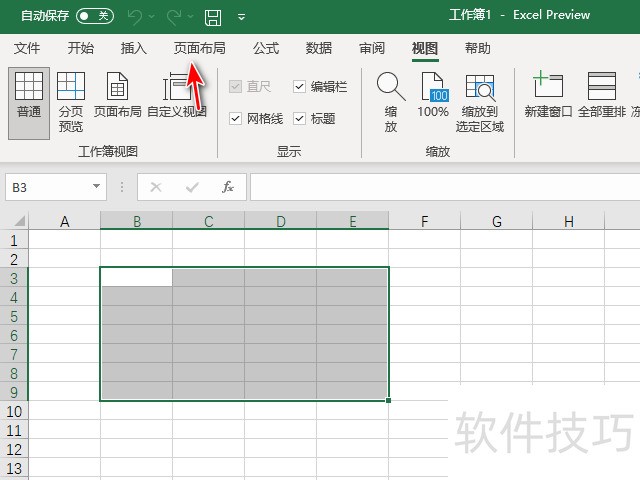Select column D header
The height and width of the screenshot is (480, 640).
click(281, 222)
